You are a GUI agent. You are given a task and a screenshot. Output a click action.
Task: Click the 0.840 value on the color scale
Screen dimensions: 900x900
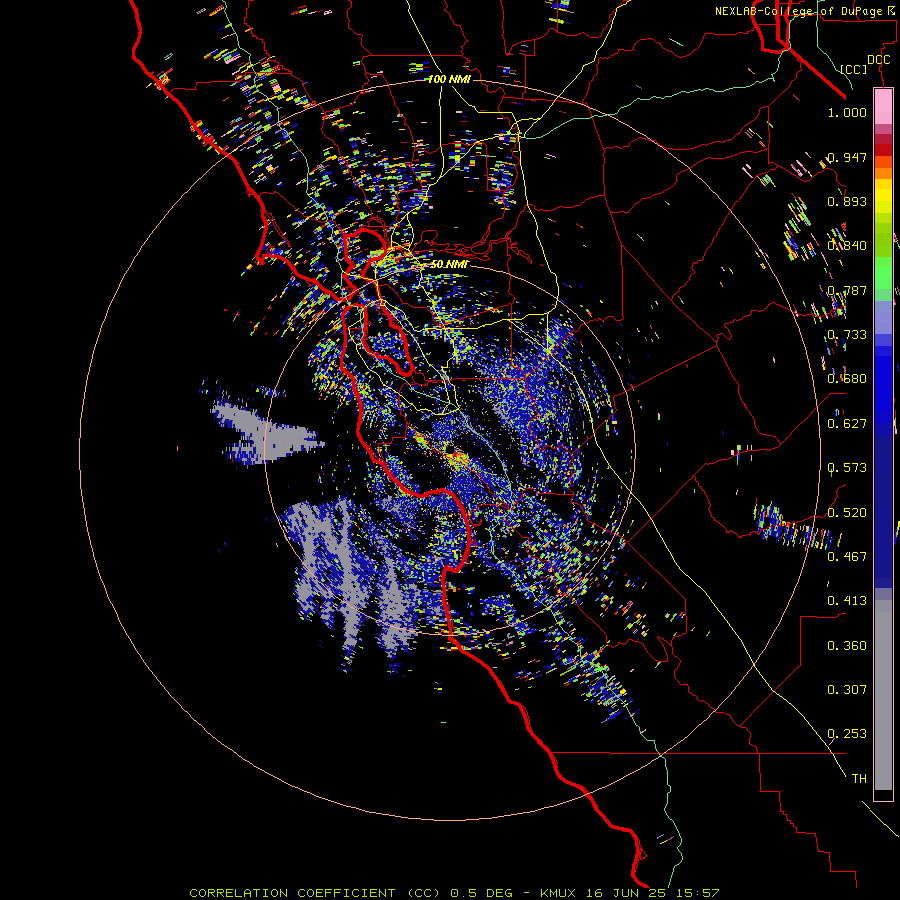[847, 246]
